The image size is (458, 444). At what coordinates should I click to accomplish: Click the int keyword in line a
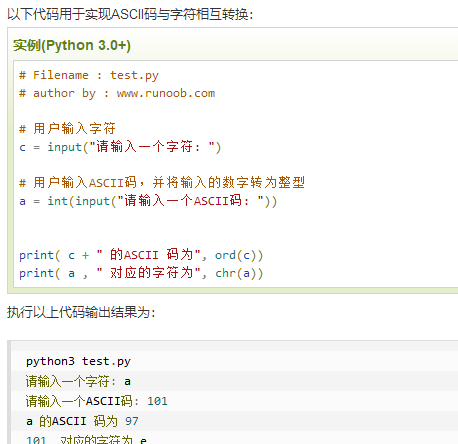(58, 201)
